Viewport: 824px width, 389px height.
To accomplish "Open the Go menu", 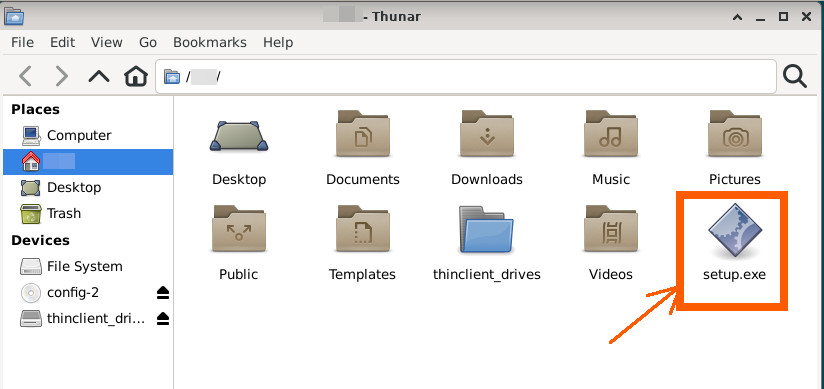I will point(148,43).
